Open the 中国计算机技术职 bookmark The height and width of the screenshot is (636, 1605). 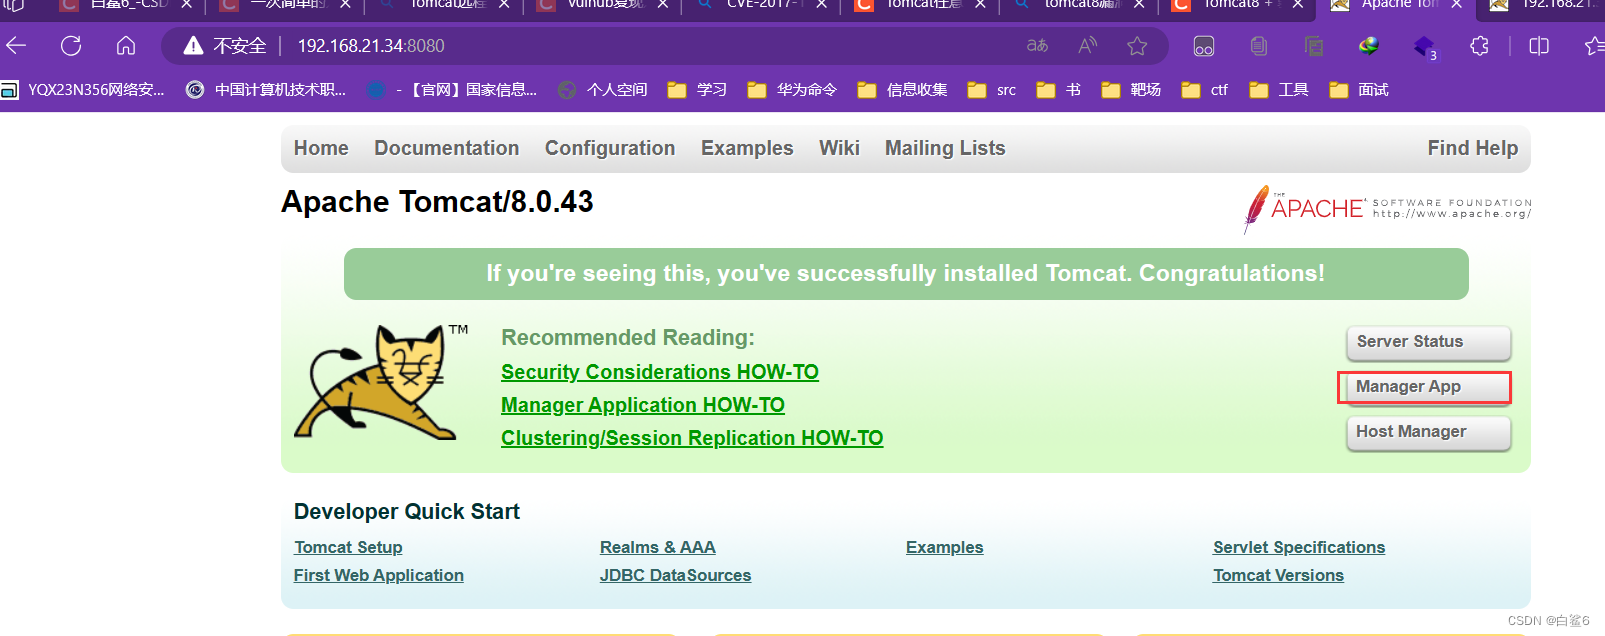pos(266,90)
